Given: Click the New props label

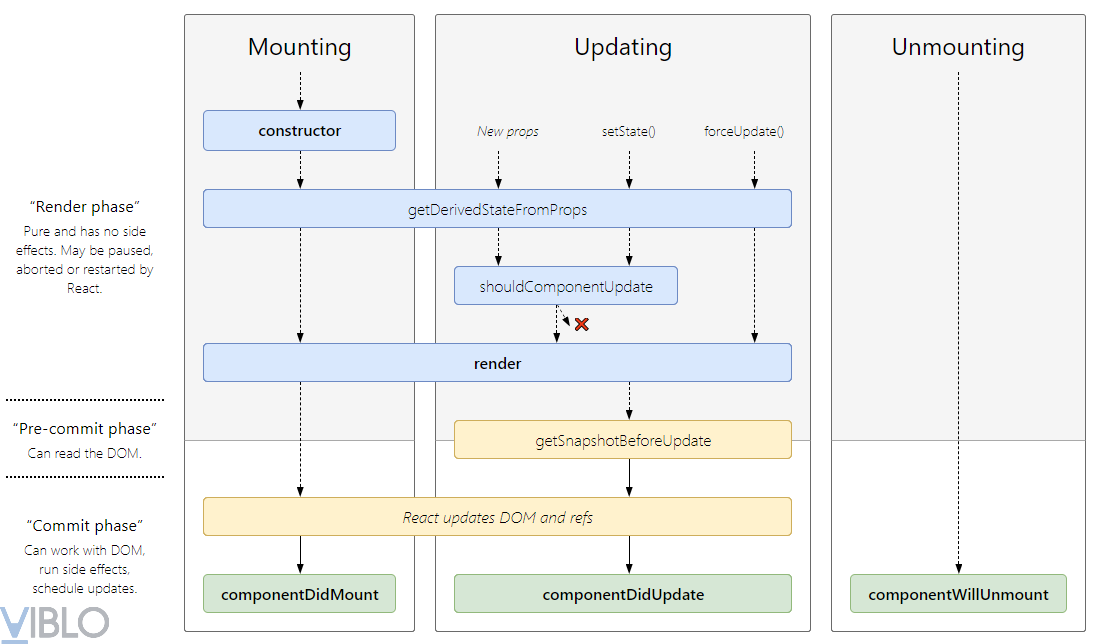Looking at the screenshot, I should click(508, 131).
